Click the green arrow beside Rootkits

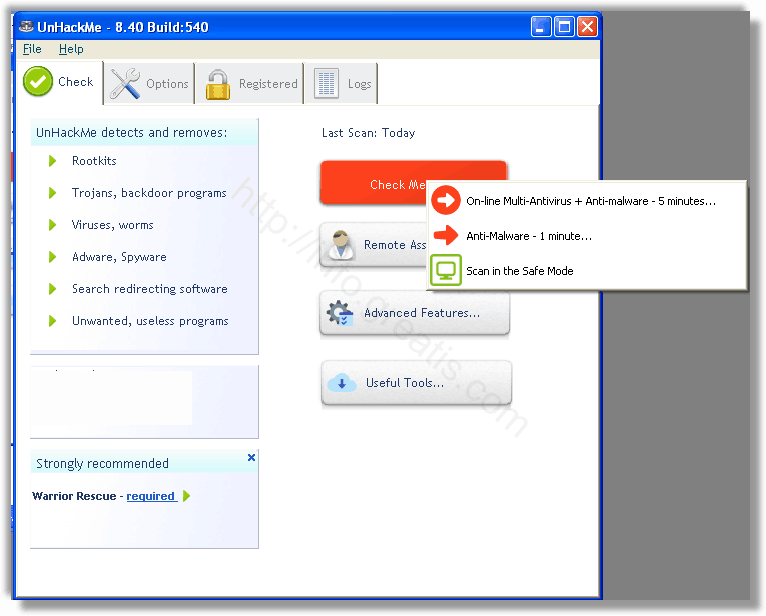53,161
